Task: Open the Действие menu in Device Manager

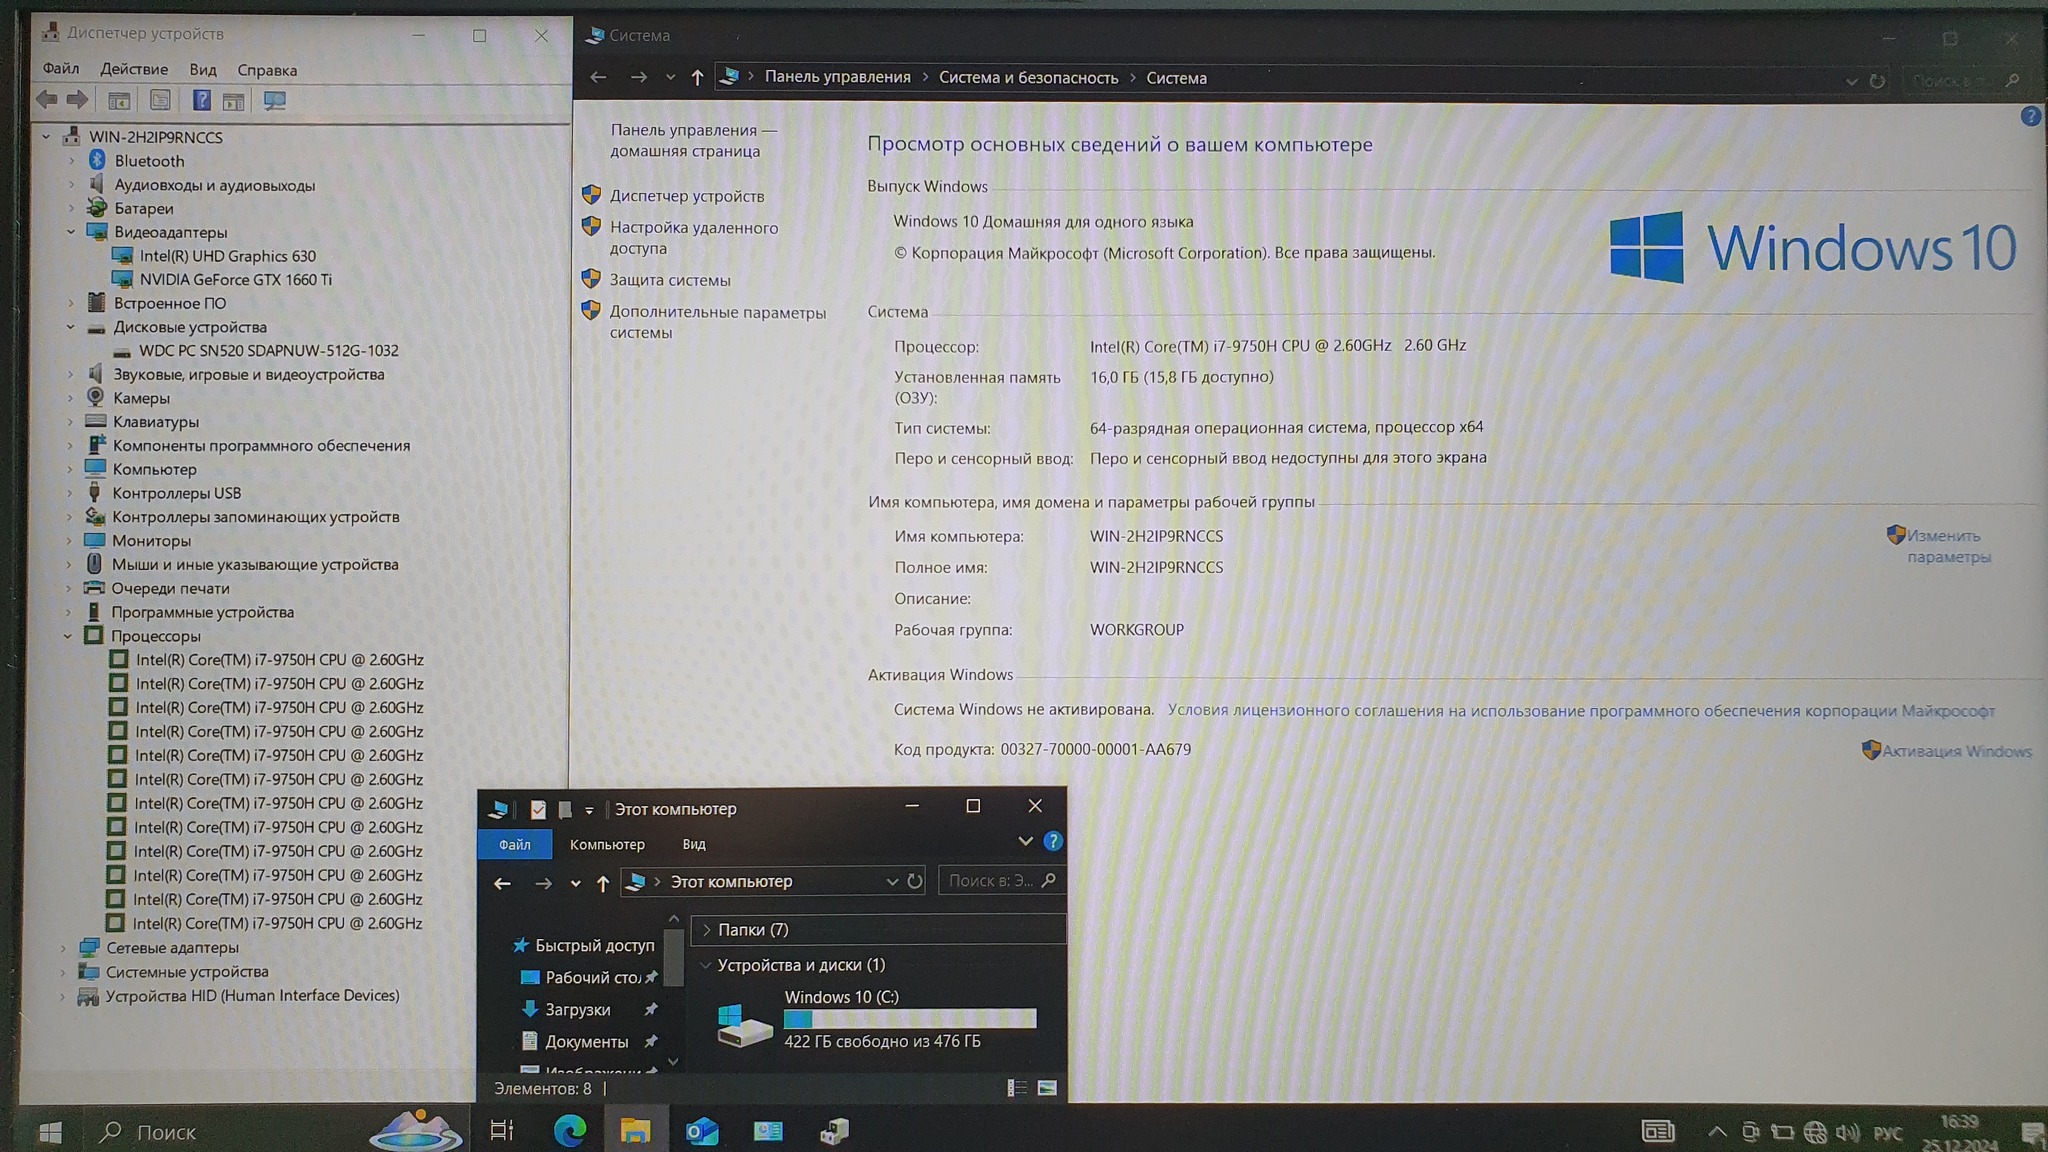Action: (x=134, y=69)
